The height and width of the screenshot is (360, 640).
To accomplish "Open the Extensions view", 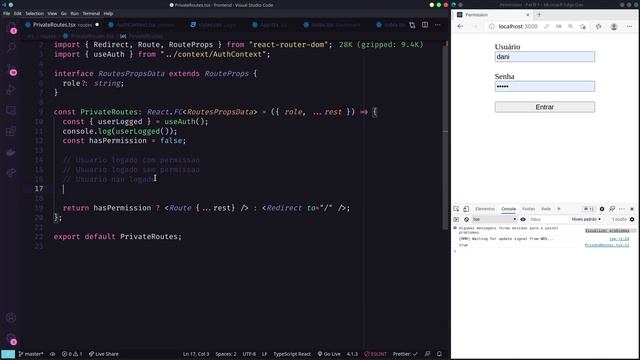I will pyautogui.click(x=11, y=131).
